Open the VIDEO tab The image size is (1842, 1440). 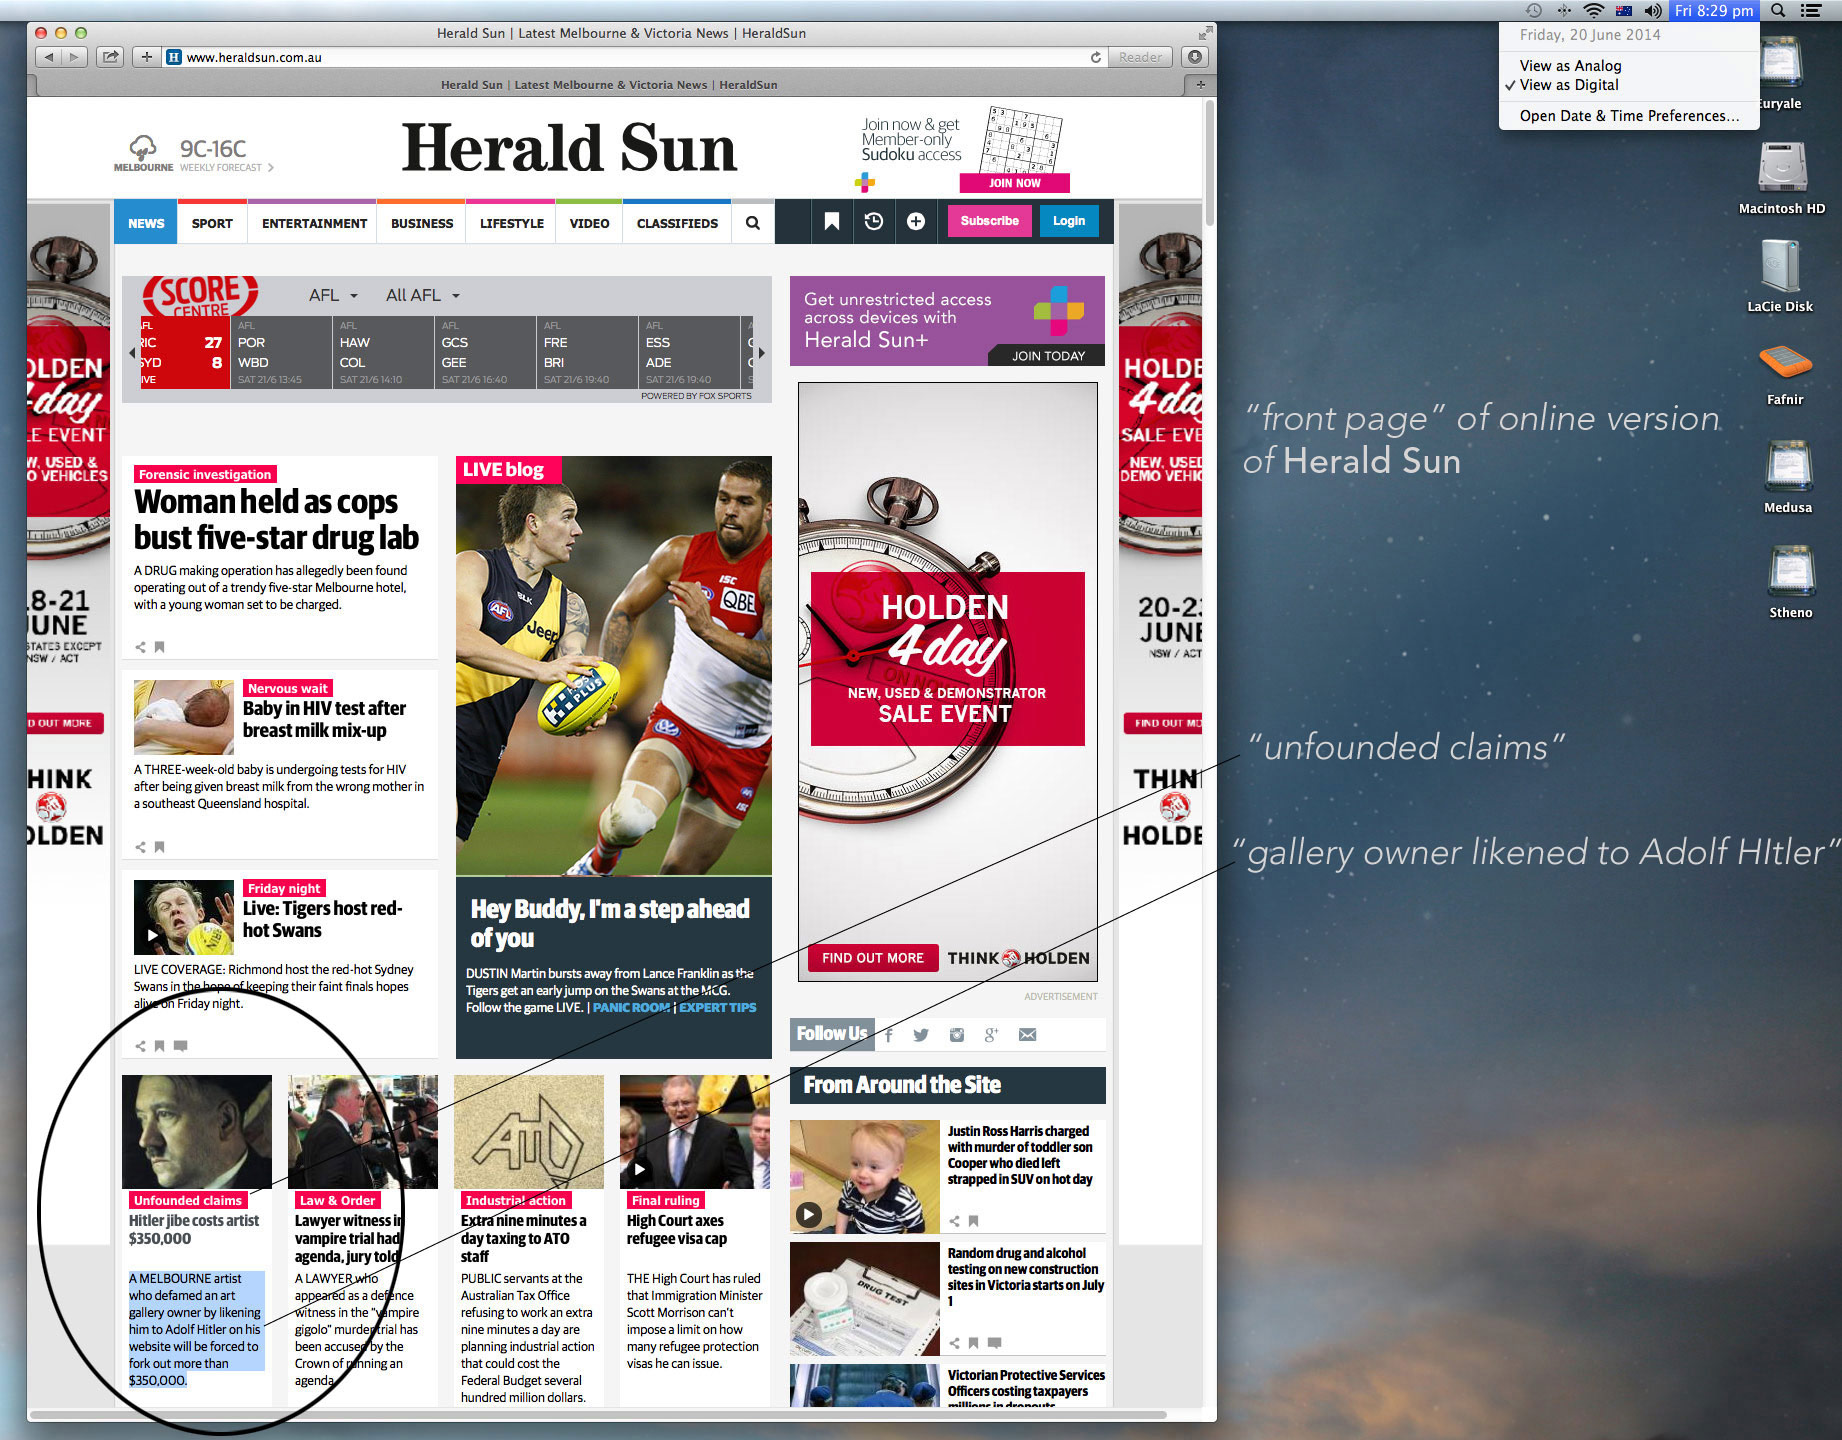(x=589, y=223)
